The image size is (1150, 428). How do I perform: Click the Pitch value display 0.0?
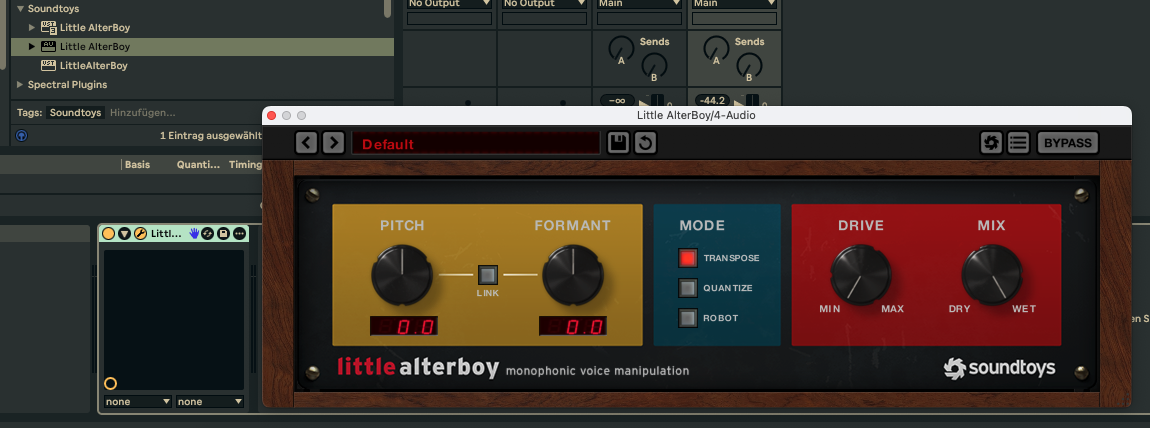[403, 326]
